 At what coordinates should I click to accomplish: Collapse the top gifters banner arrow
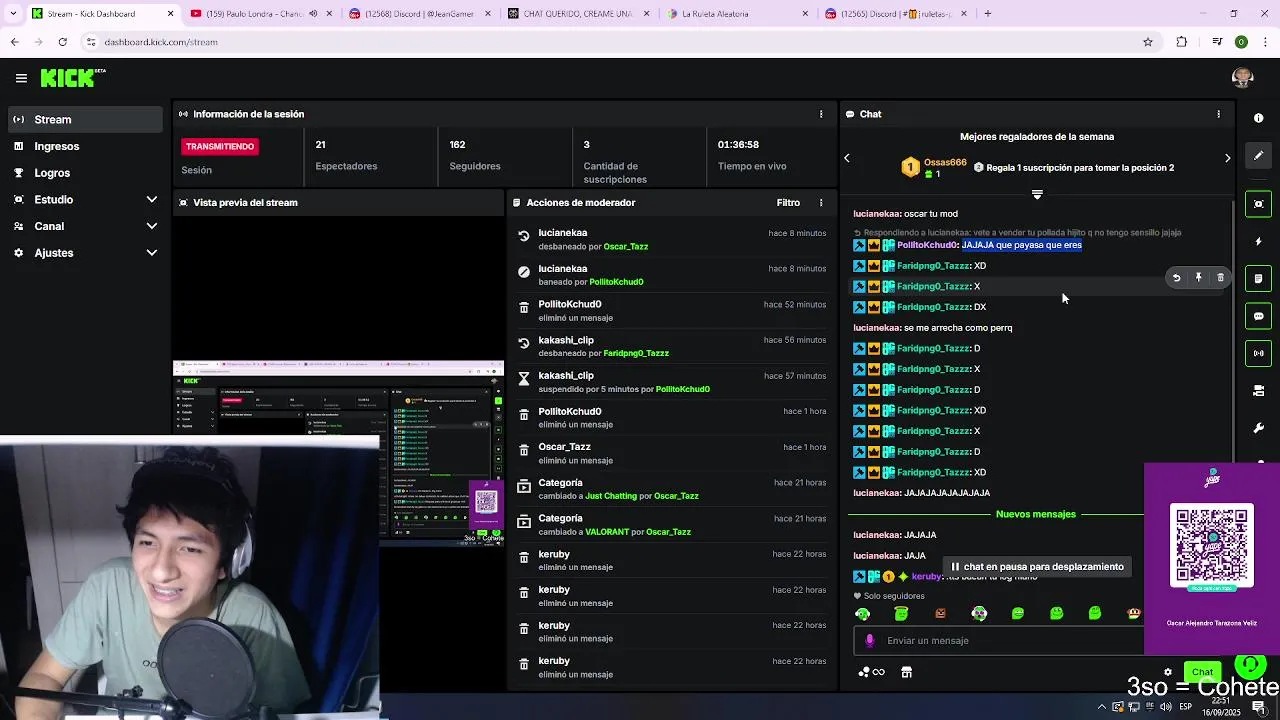point(1037,194)
